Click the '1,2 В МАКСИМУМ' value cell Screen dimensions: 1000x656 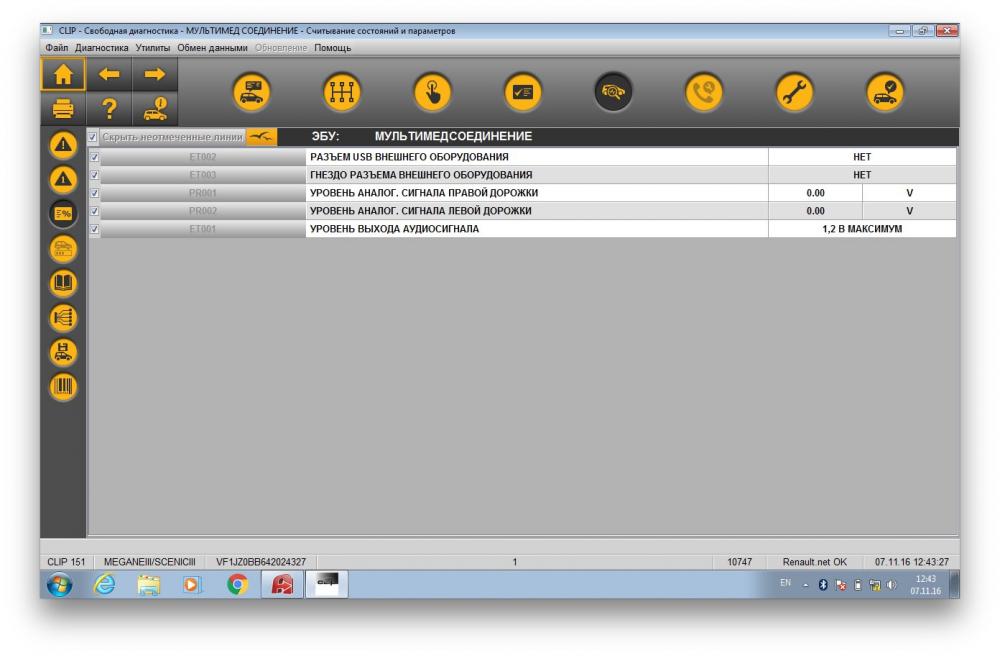(862, 229)
